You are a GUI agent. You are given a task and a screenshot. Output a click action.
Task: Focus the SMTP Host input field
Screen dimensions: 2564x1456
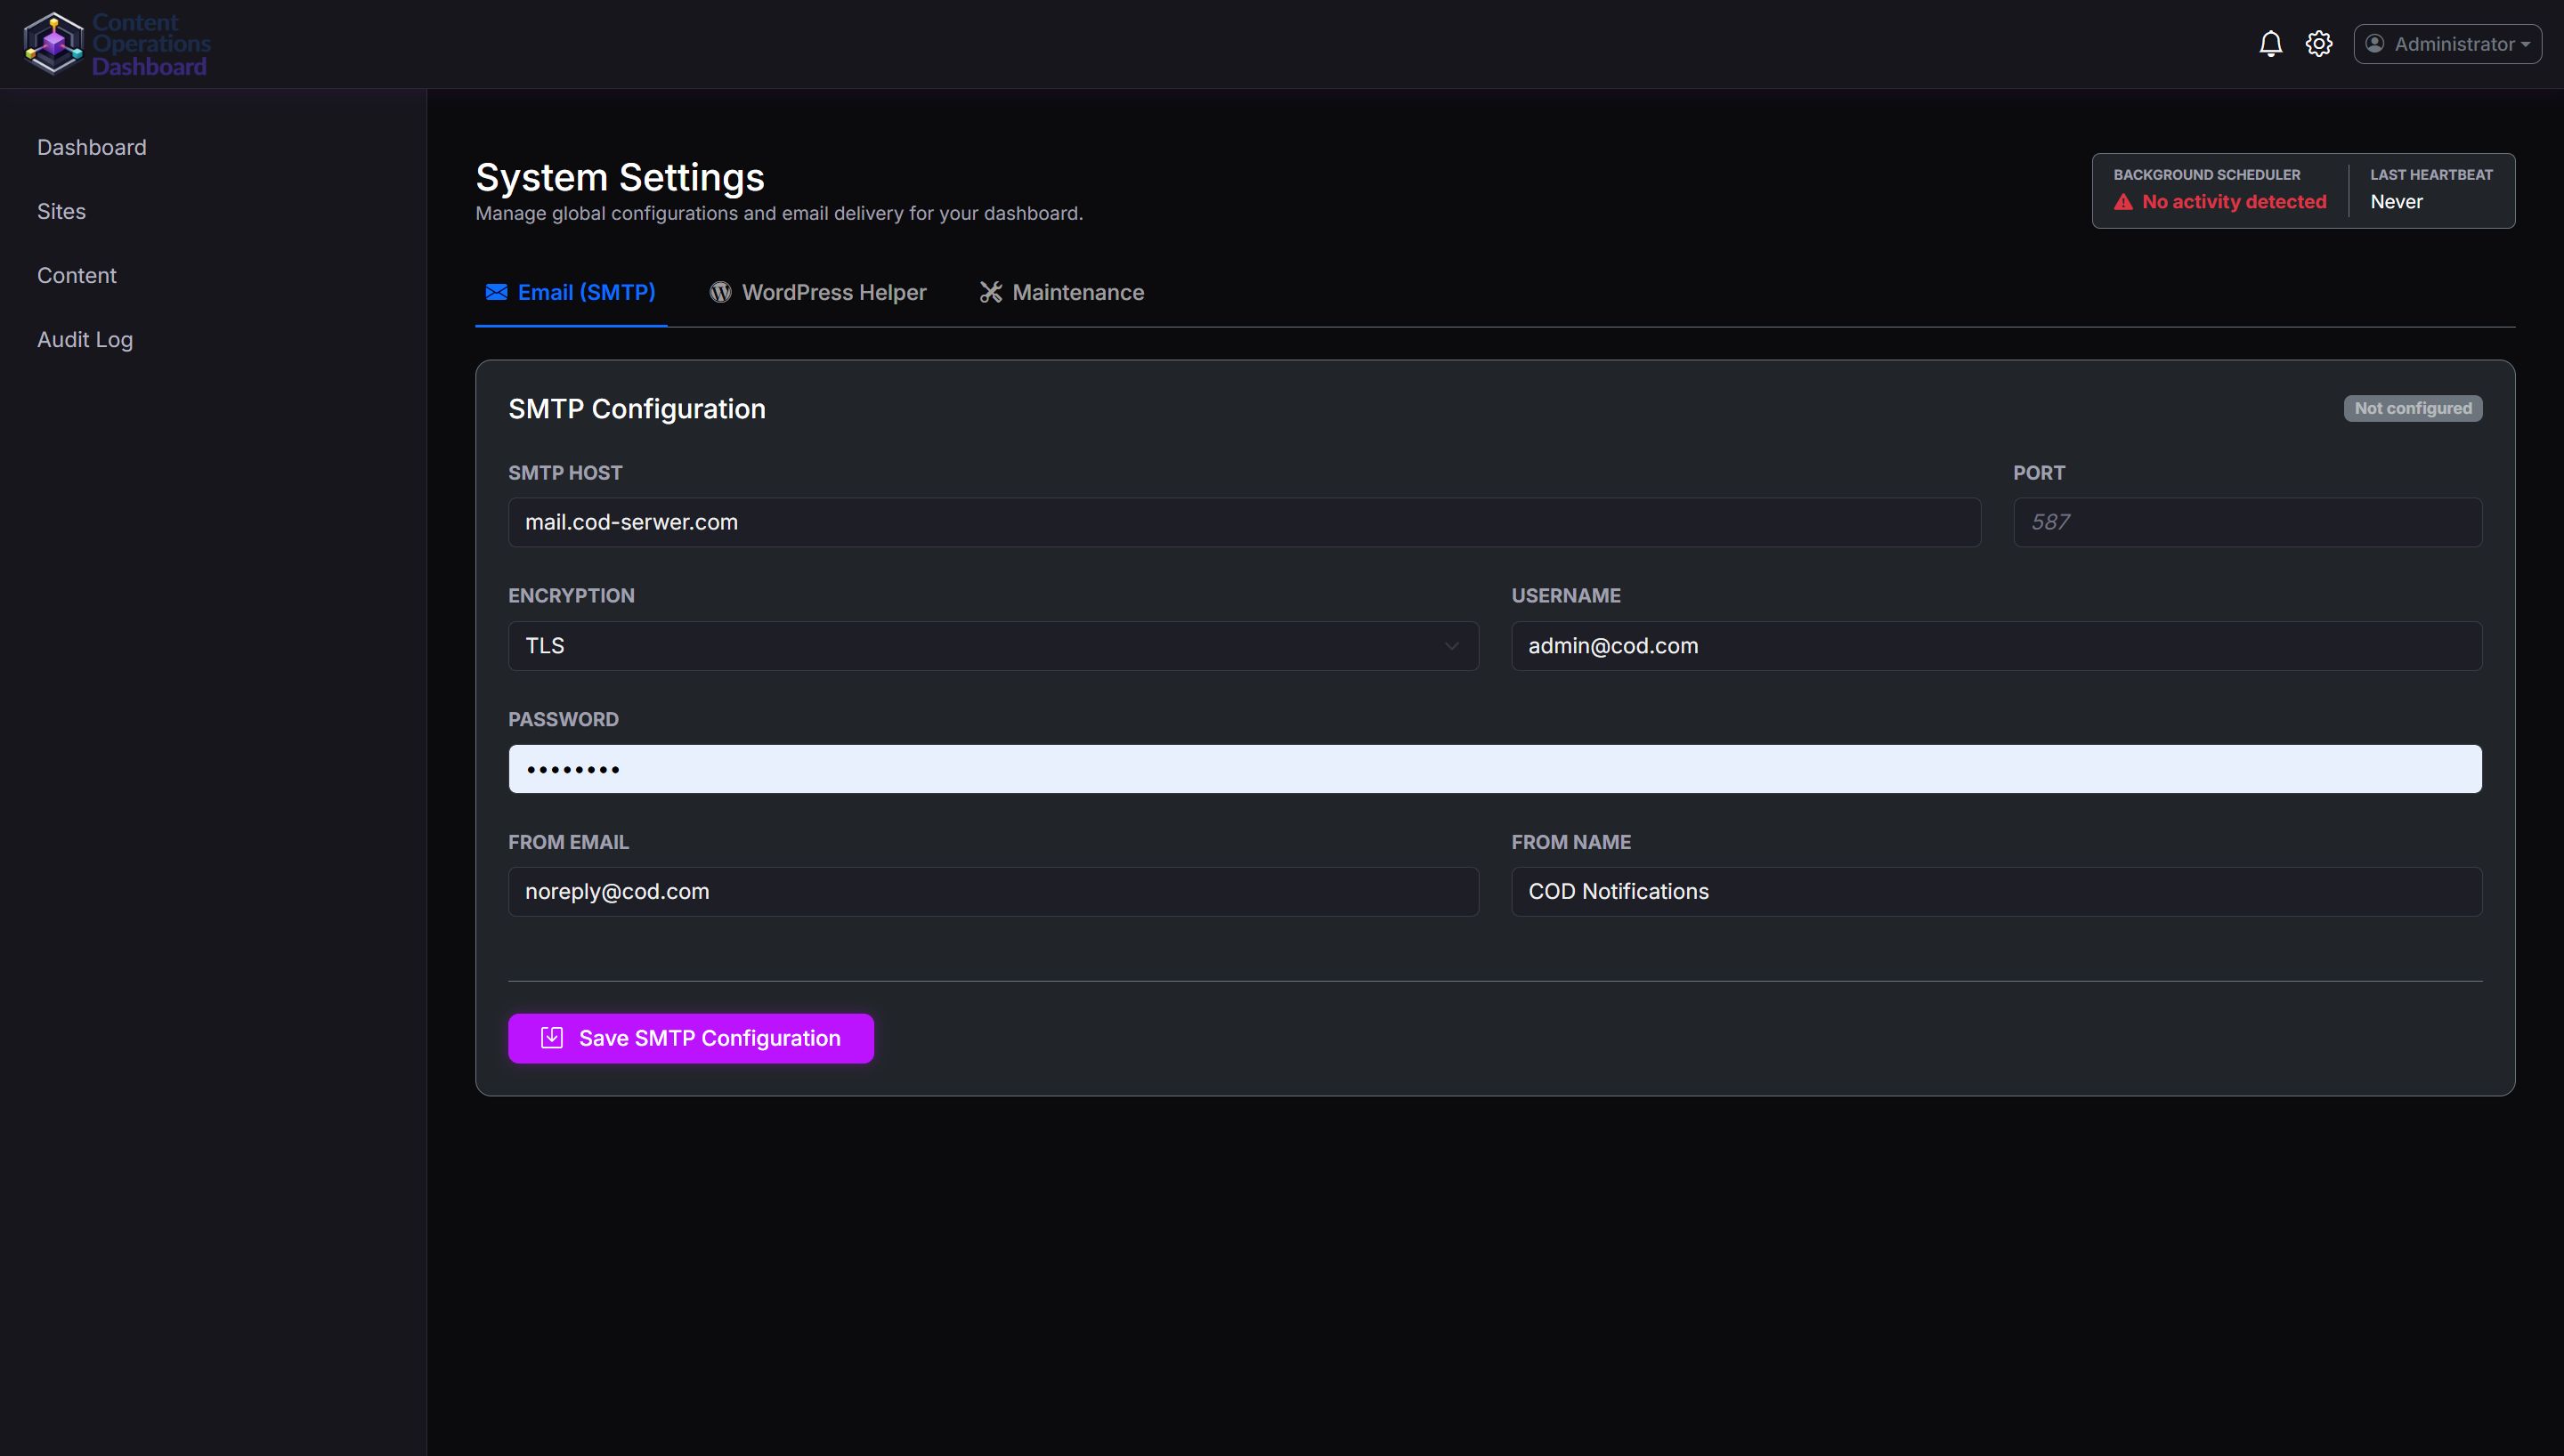tap(1243, 522)
